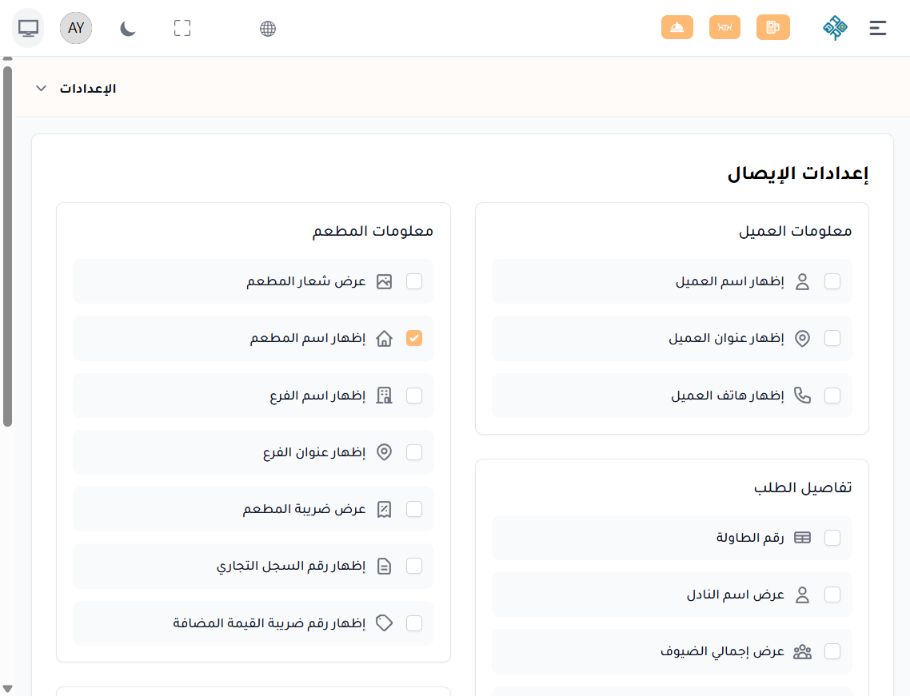
Task: Click tag icon beside إظهار رقم ضريبة القيمة المضافة
Action: [384, 623]
